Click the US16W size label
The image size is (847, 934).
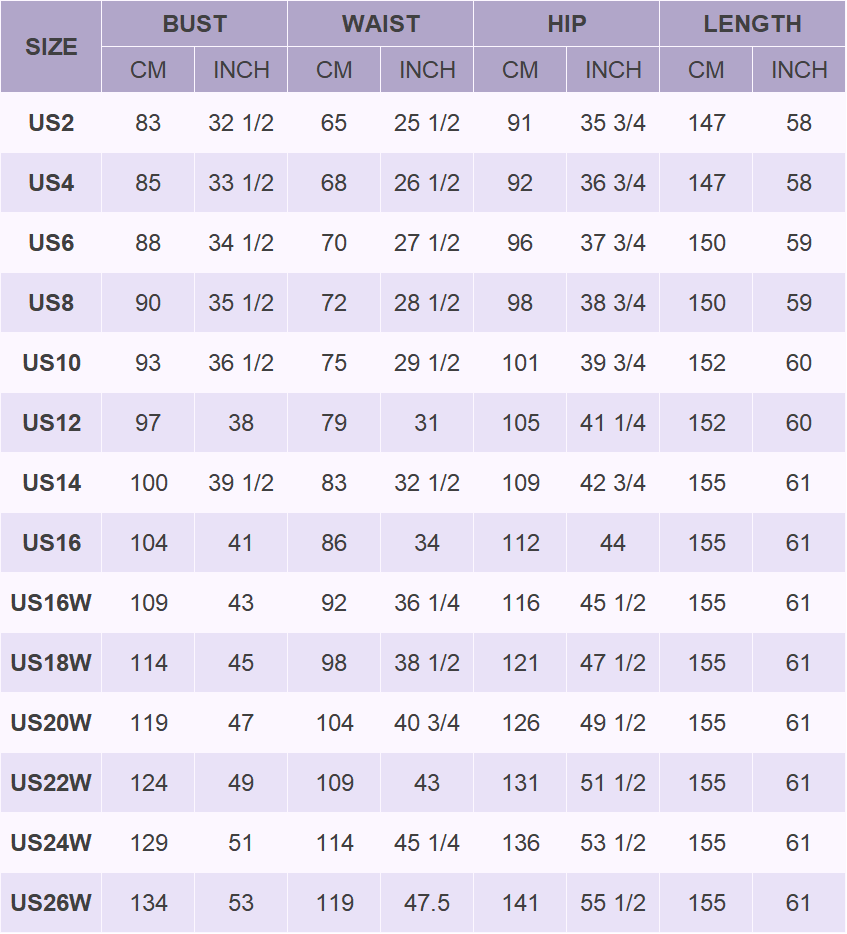point(51,603)
